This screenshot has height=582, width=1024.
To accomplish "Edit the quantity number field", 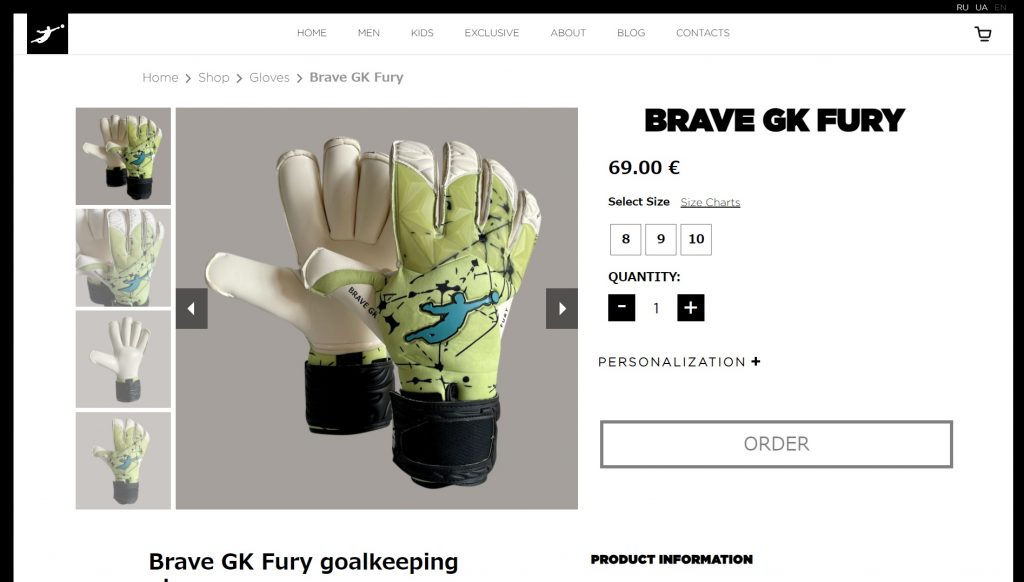I will (656, 308).
